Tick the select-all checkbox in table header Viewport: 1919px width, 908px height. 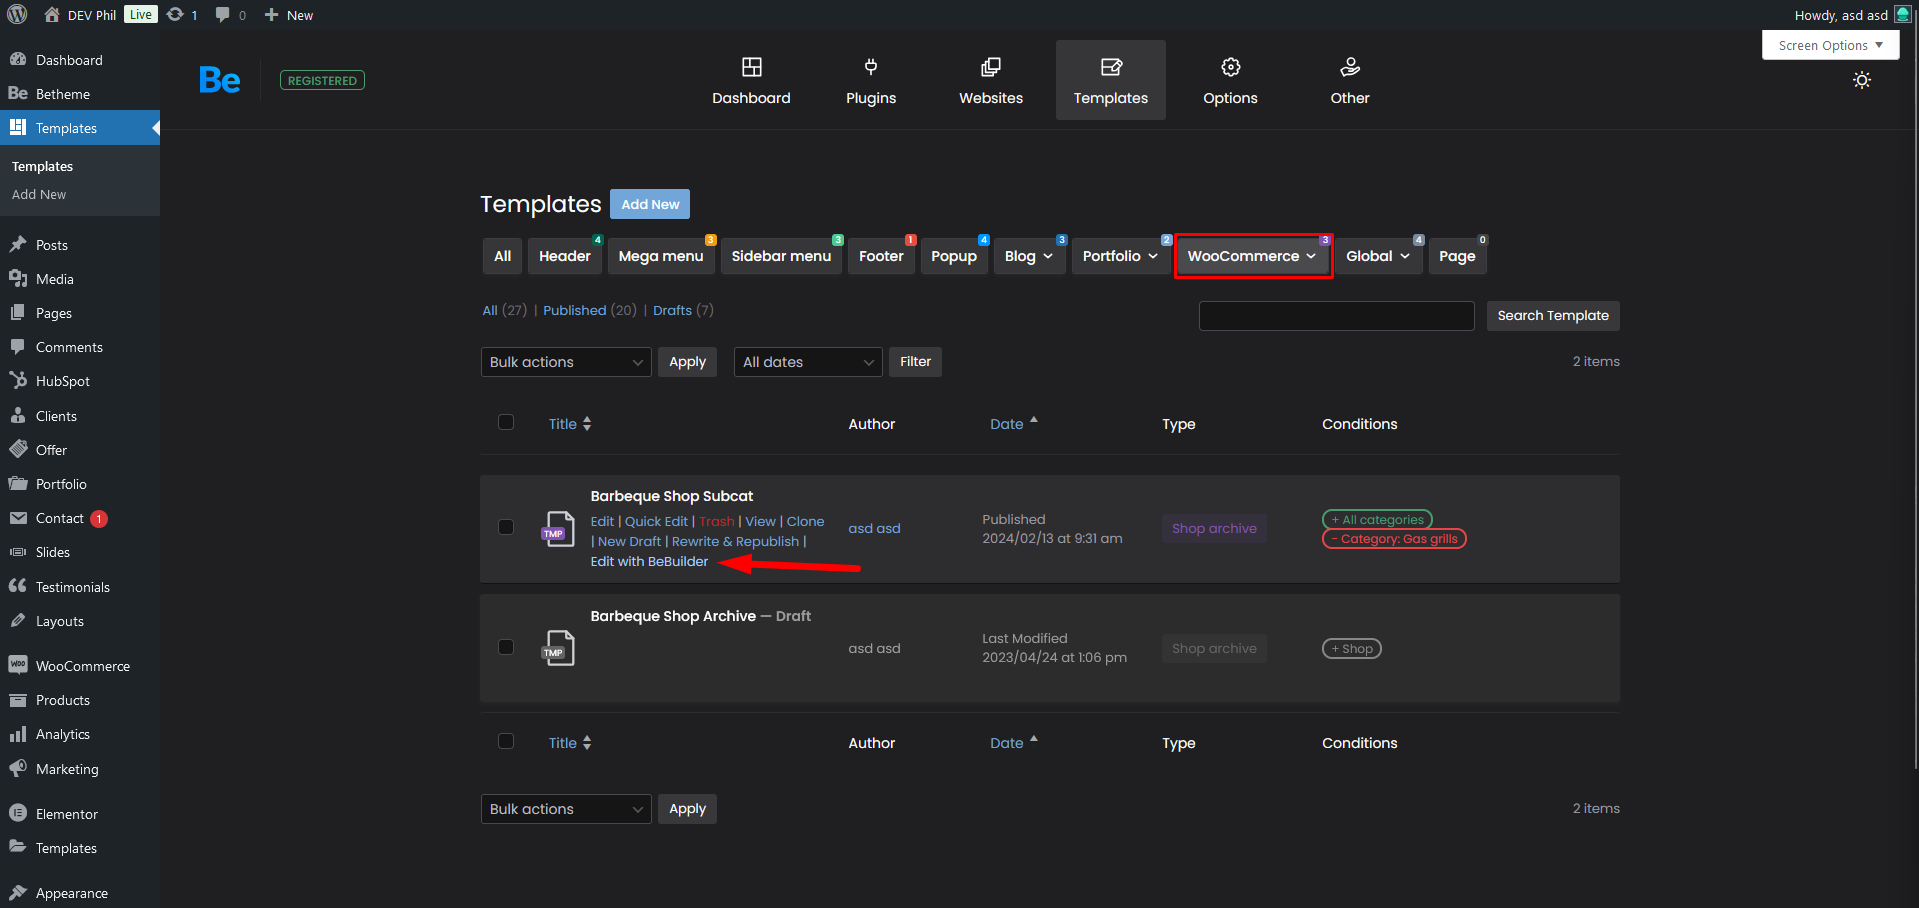506,422
